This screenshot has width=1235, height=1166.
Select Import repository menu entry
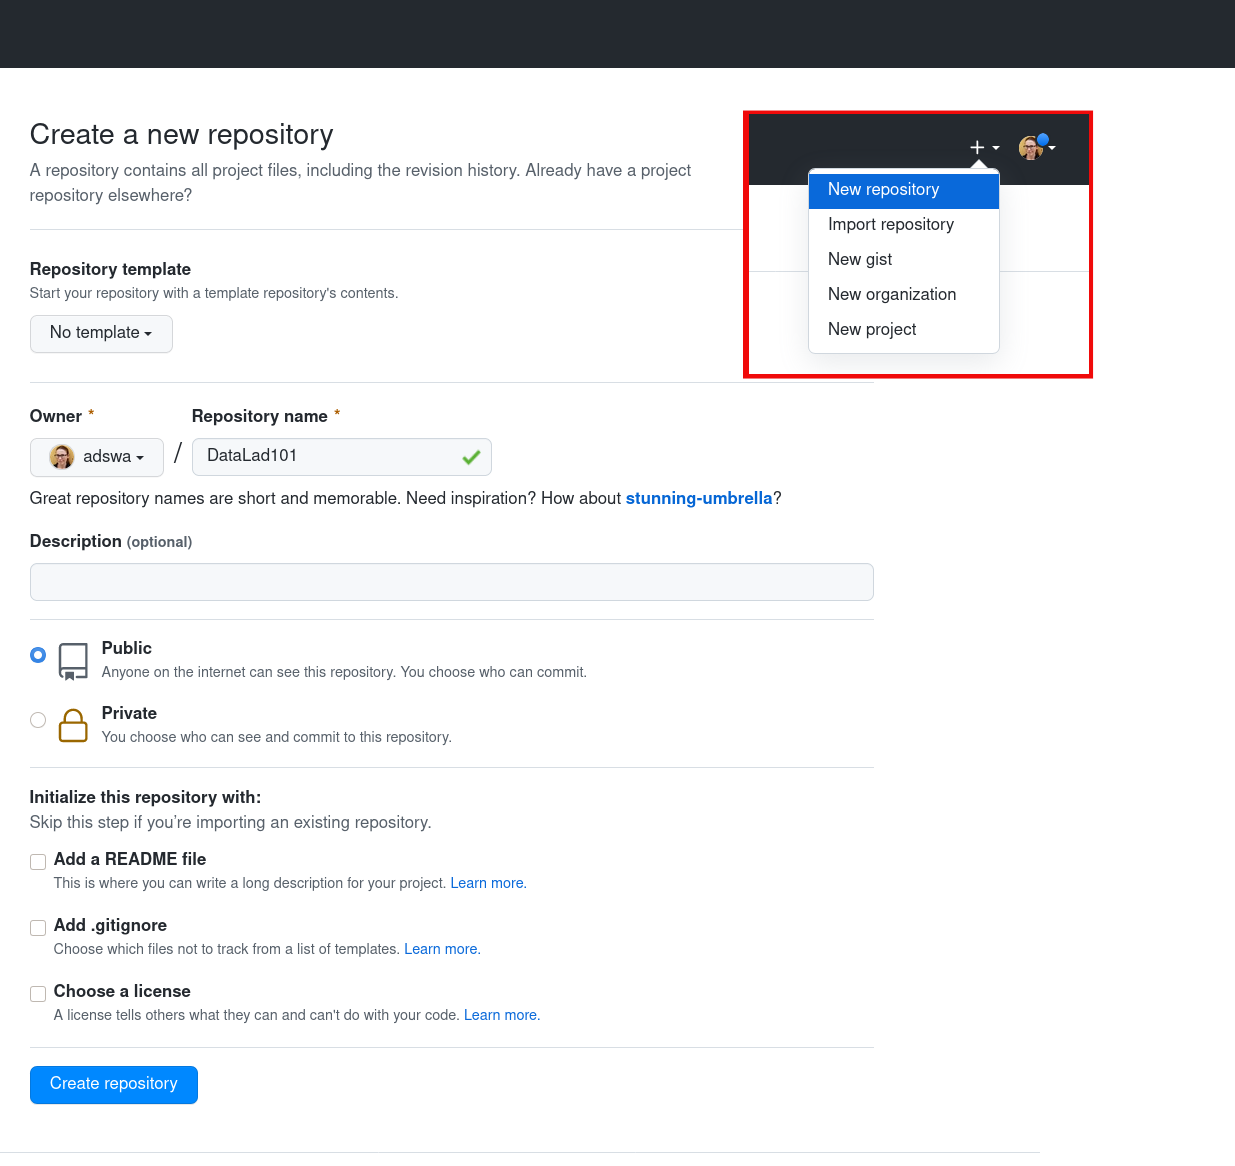tap(890, 225)
